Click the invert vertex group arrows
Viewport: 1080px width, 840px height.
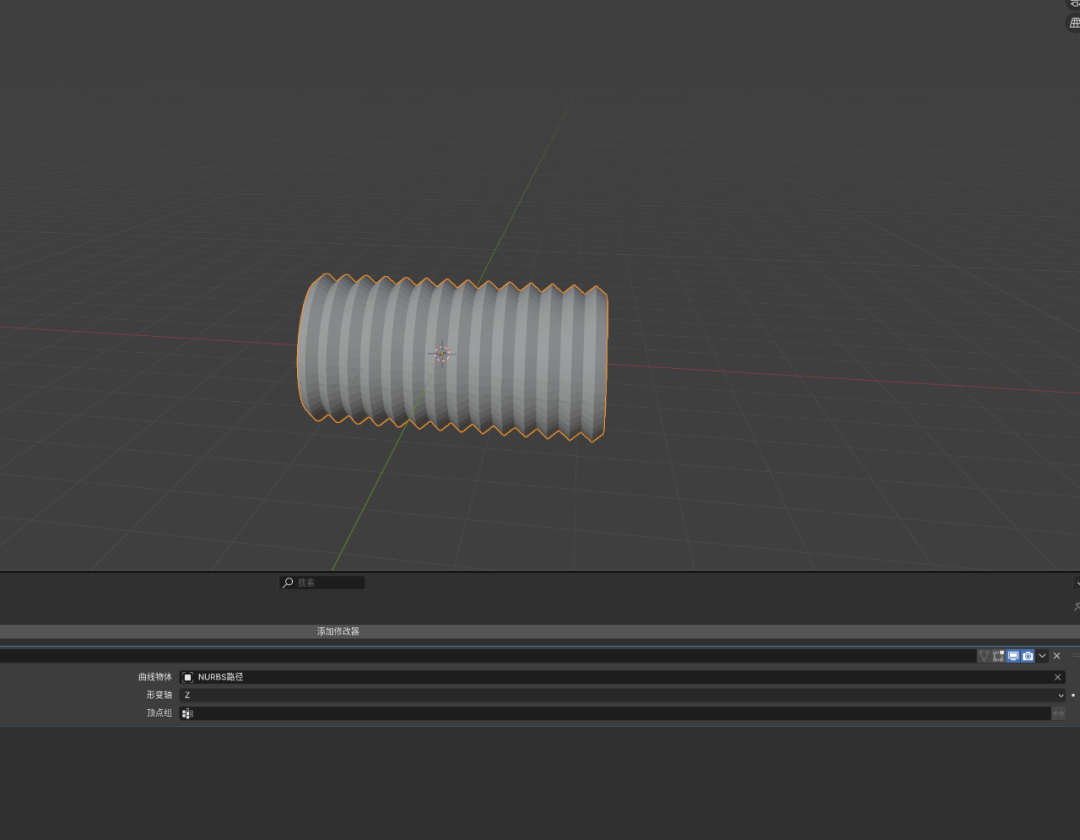[x=1059, y=713]
